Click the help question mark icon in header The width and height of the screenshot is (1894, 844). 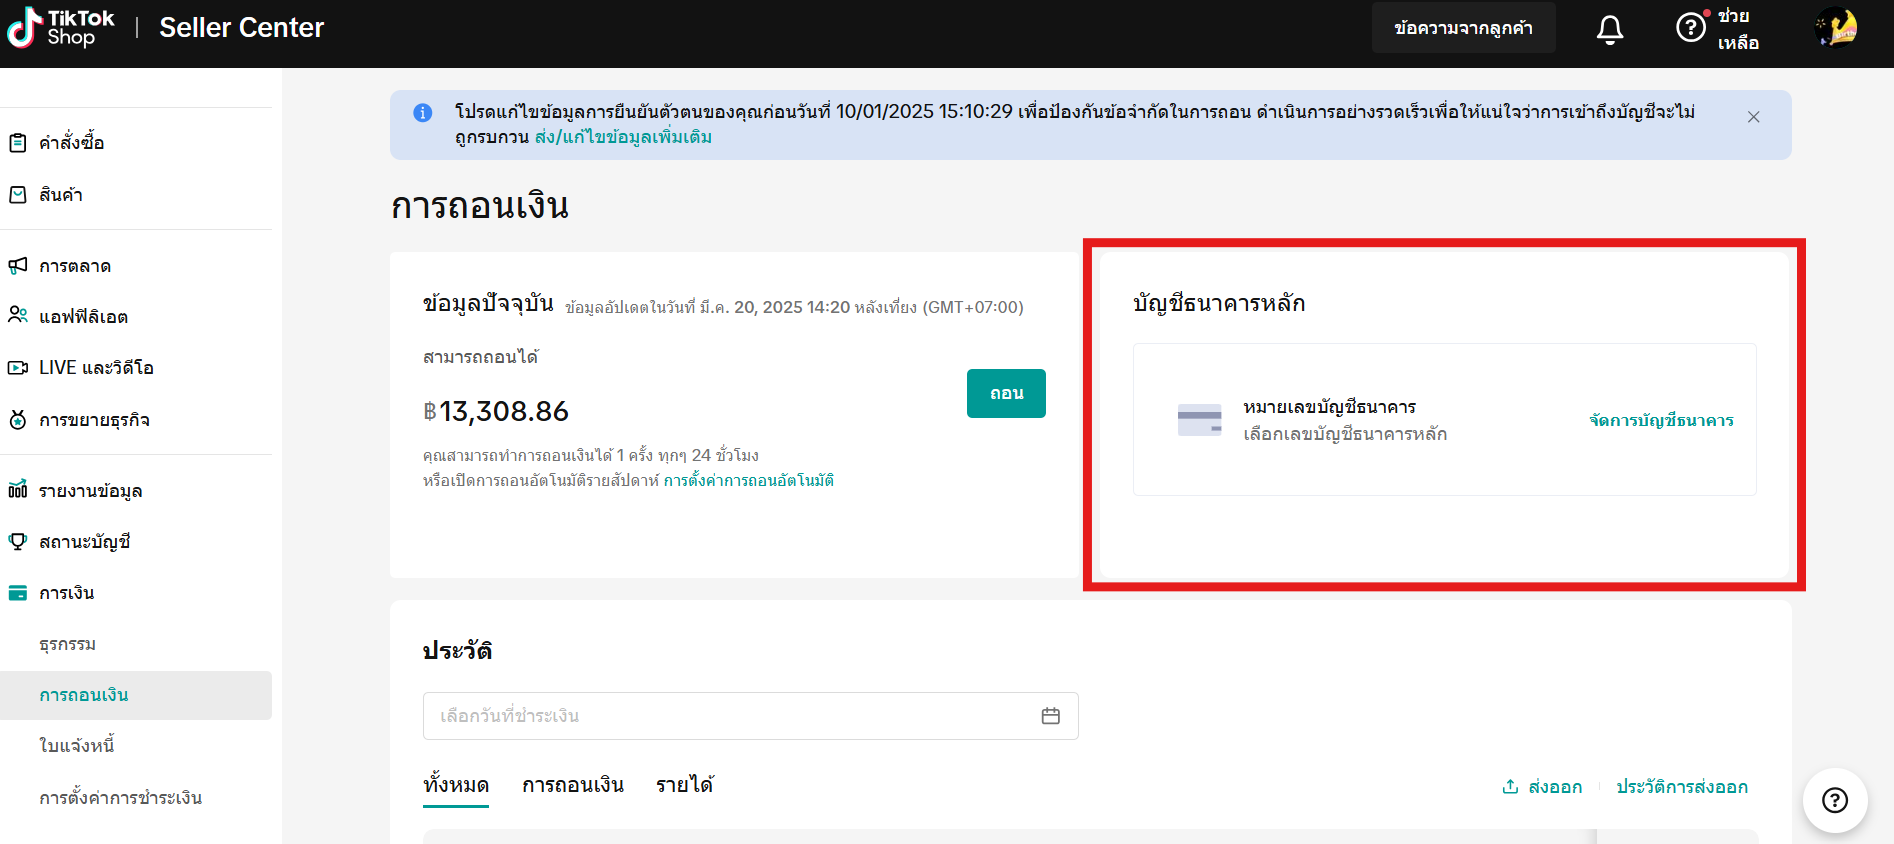1690,27
